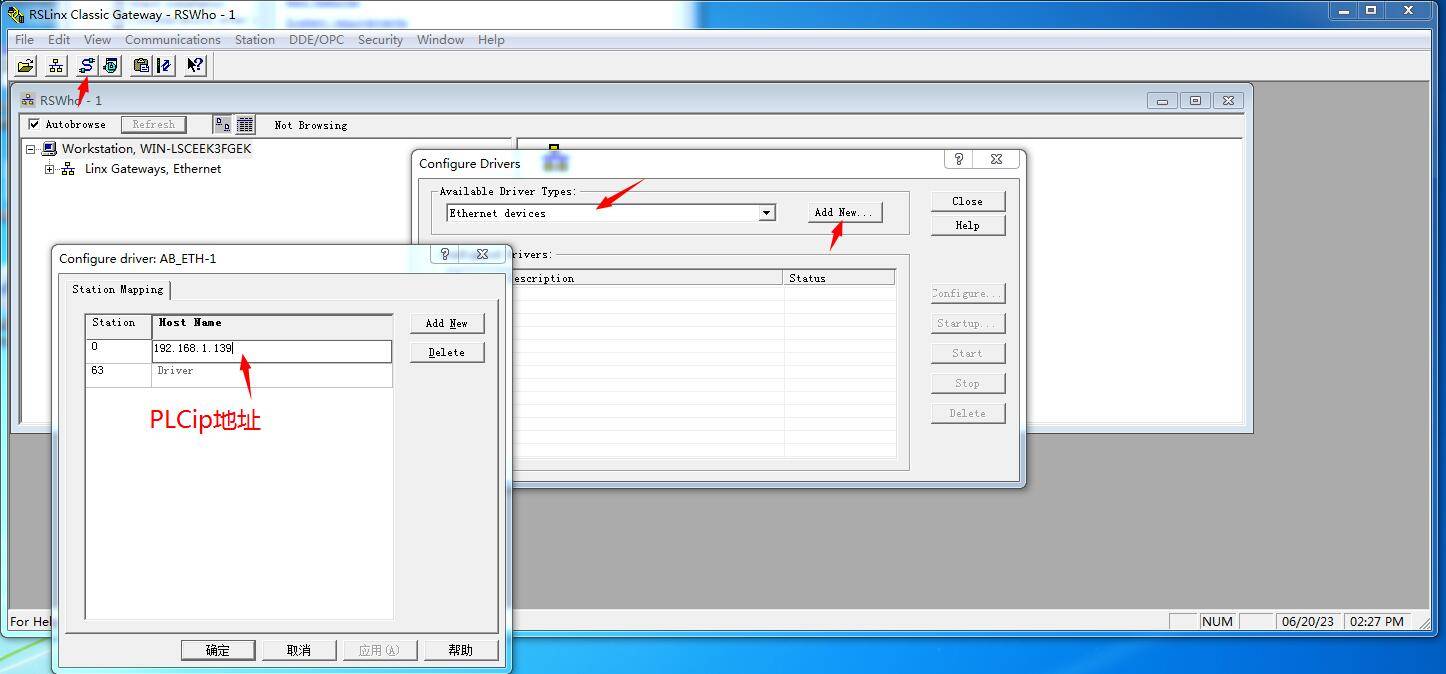Click Delete button in Configure Drivers dialog

967,413
